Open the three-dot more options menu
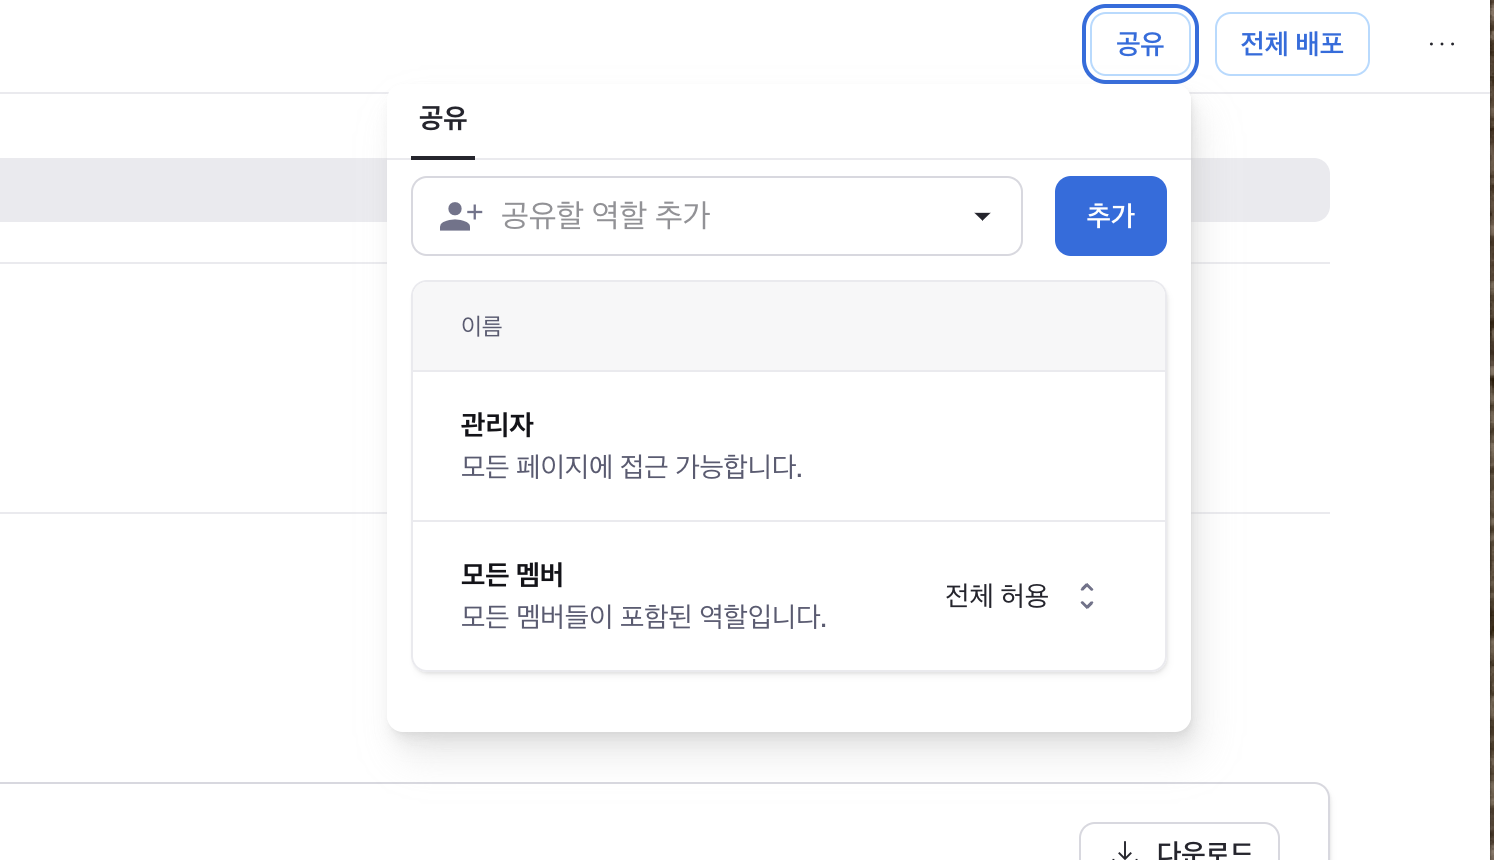This screenshot has height=860, width=1494. click(x=1442, y=44)
